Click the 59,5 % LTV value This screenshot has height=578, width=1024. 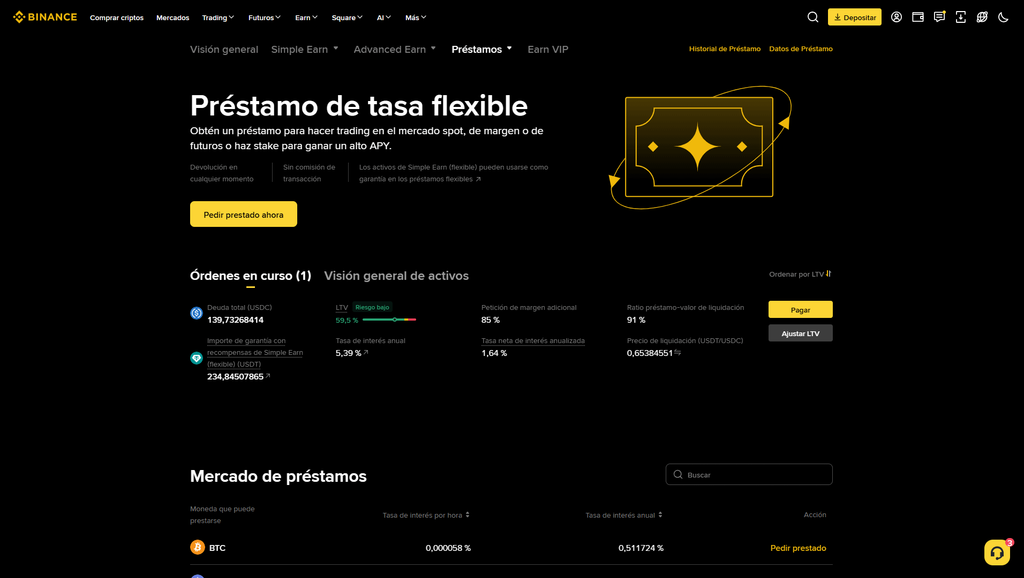pyautogui.click(x=347, y=320)
